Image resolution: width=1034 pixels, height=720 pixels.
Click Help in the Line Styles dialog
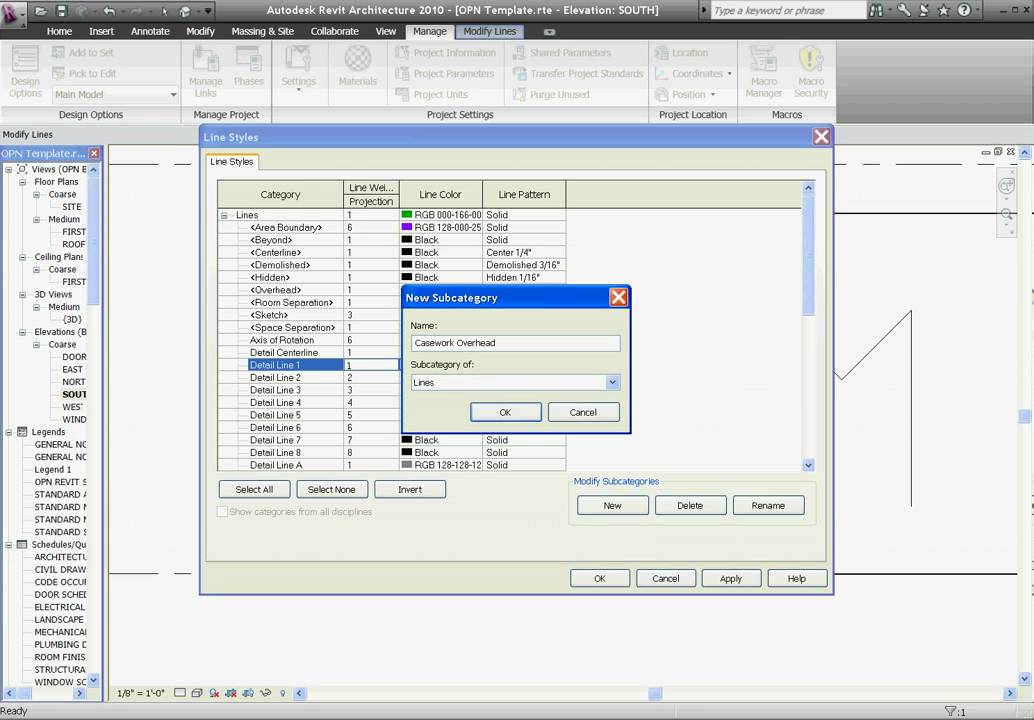click(x=797, y=578)
